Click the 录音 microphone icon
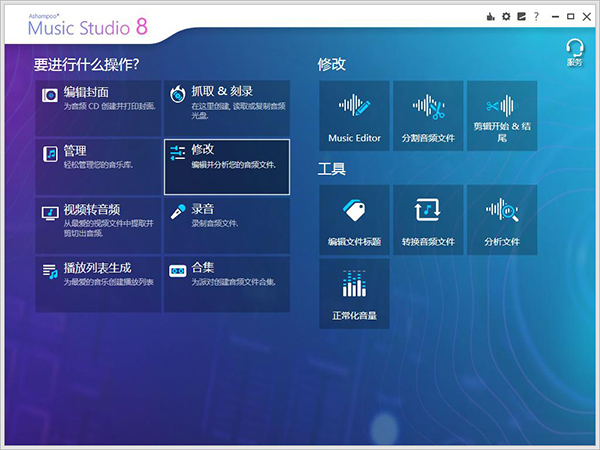 pyautogui.click(x=178, y=211)
